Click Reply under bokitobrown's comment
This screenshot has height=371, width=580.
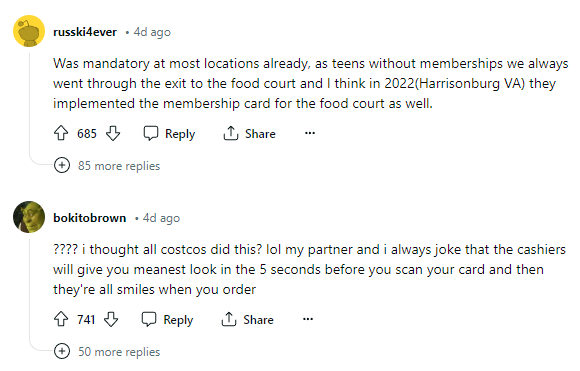pyautogui.click(x=168, y=320)
